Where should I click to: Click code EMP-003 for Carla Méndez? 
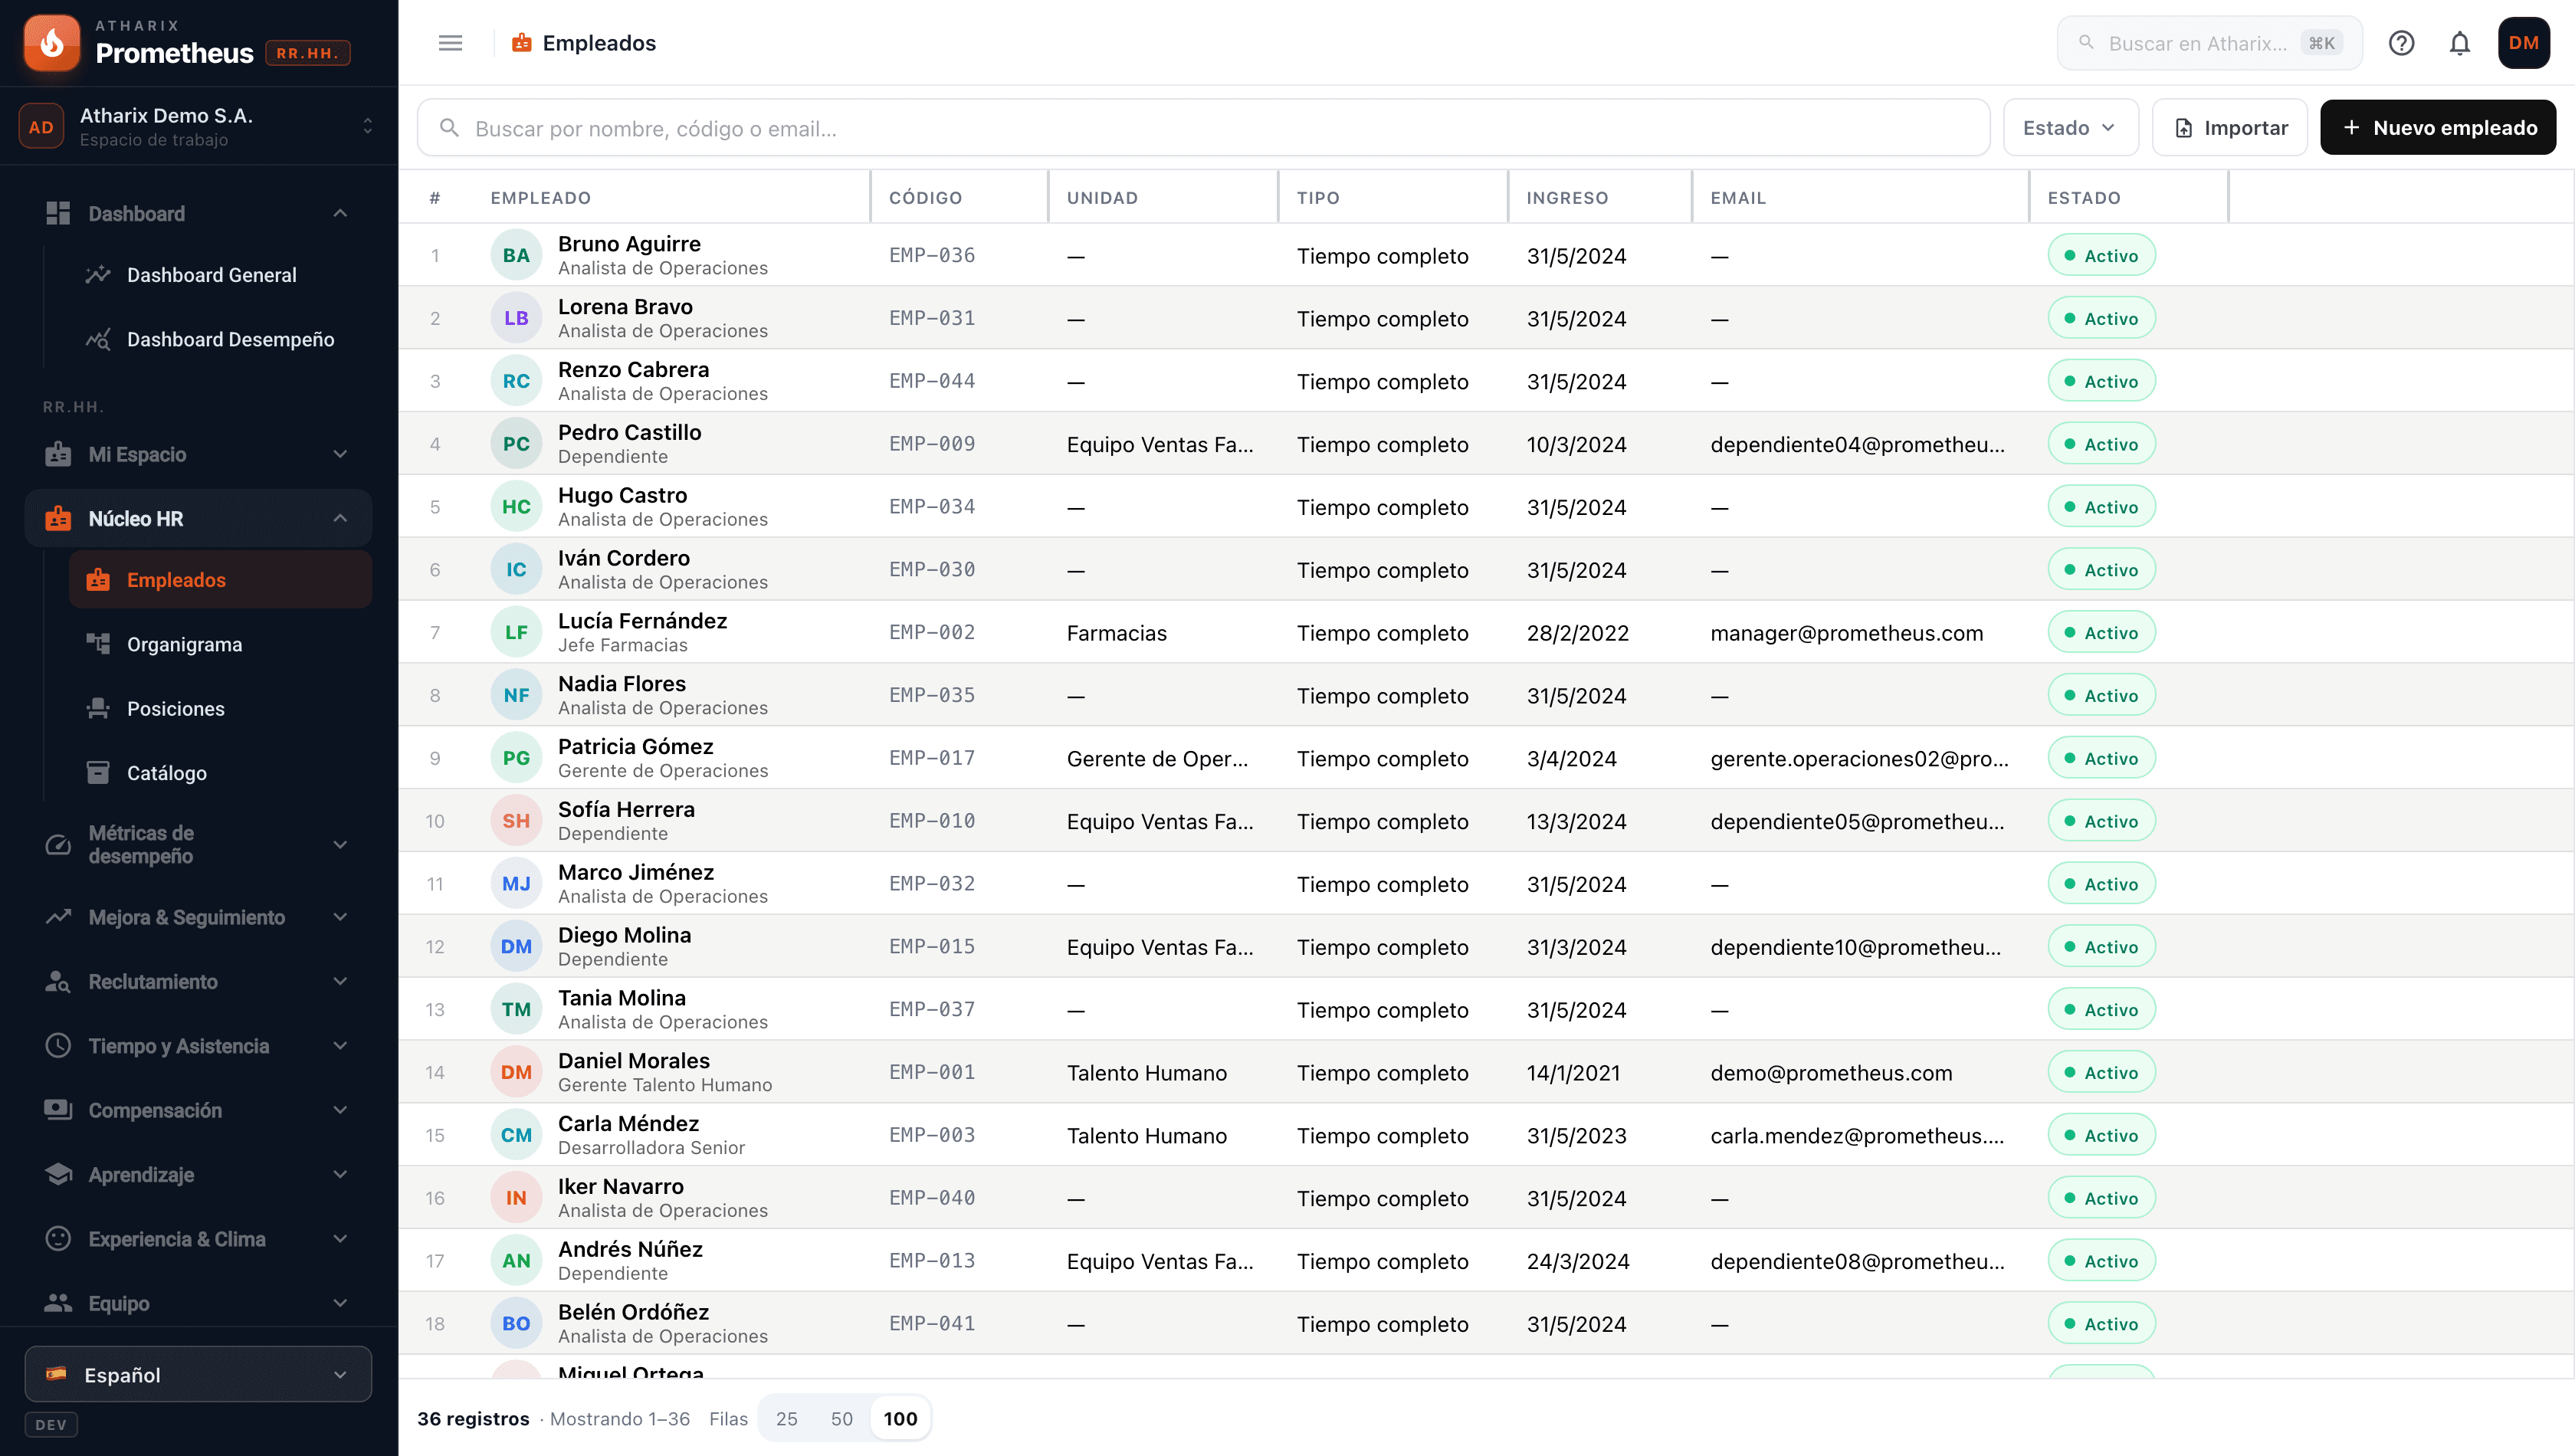[931, 1135]
